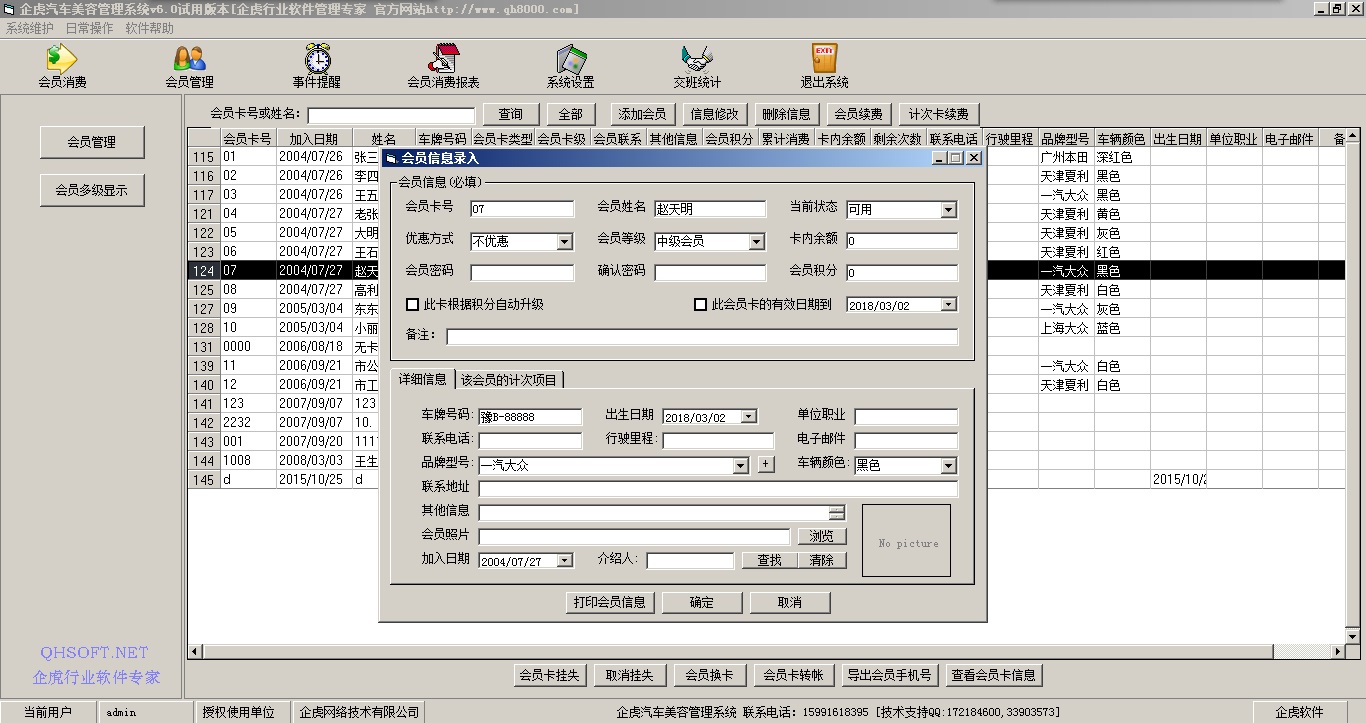Viewport: 1366px width, 723px height.
Task: Click the 确定 button in dialog
Action: click(x=702, y=602)
